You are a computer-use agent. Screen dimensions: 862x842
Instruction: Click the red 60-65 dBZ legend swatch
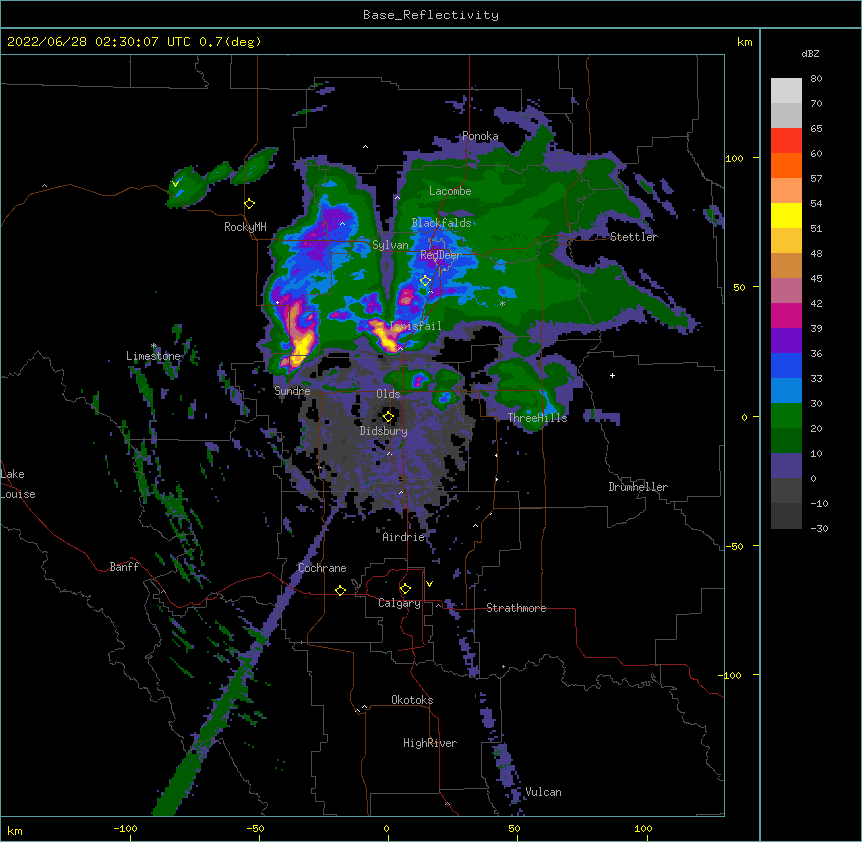[x=786, y=141]
